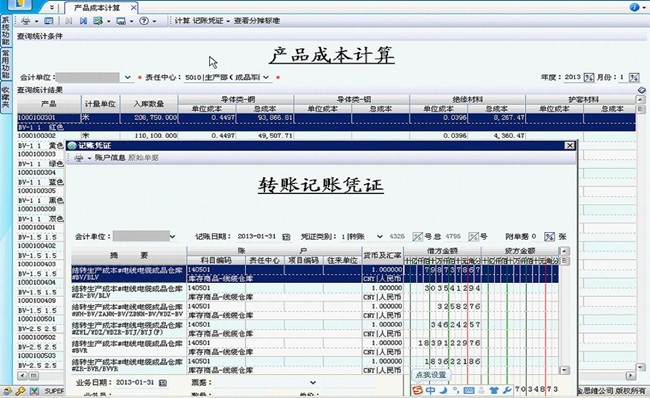This screenshot has width=650, height=398.
Task: Open calendar picker beside 记账日期 date
Action: point(286,237)
